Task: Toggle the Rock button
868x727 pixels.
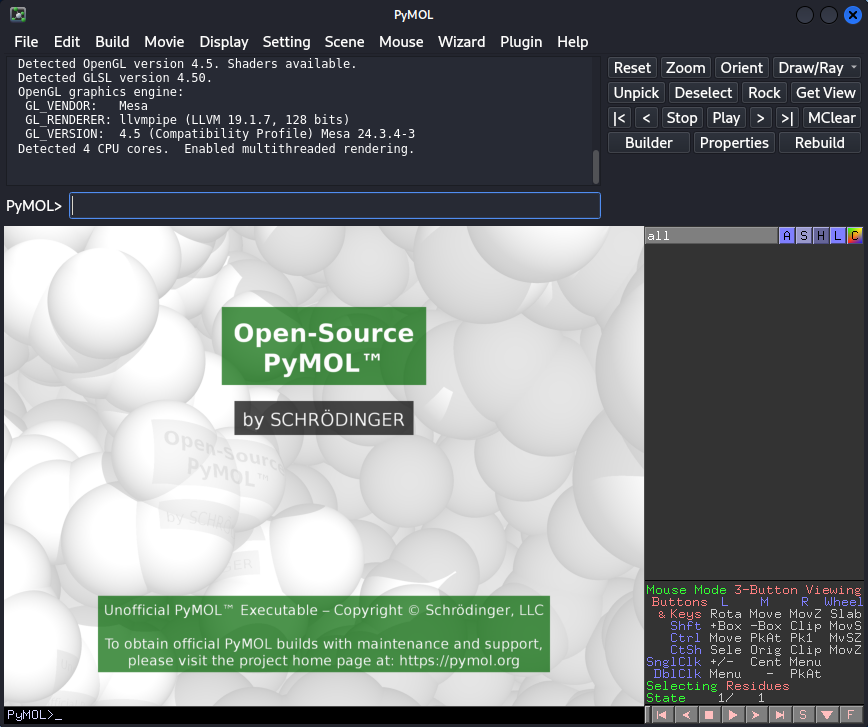Action: (764, 93)
